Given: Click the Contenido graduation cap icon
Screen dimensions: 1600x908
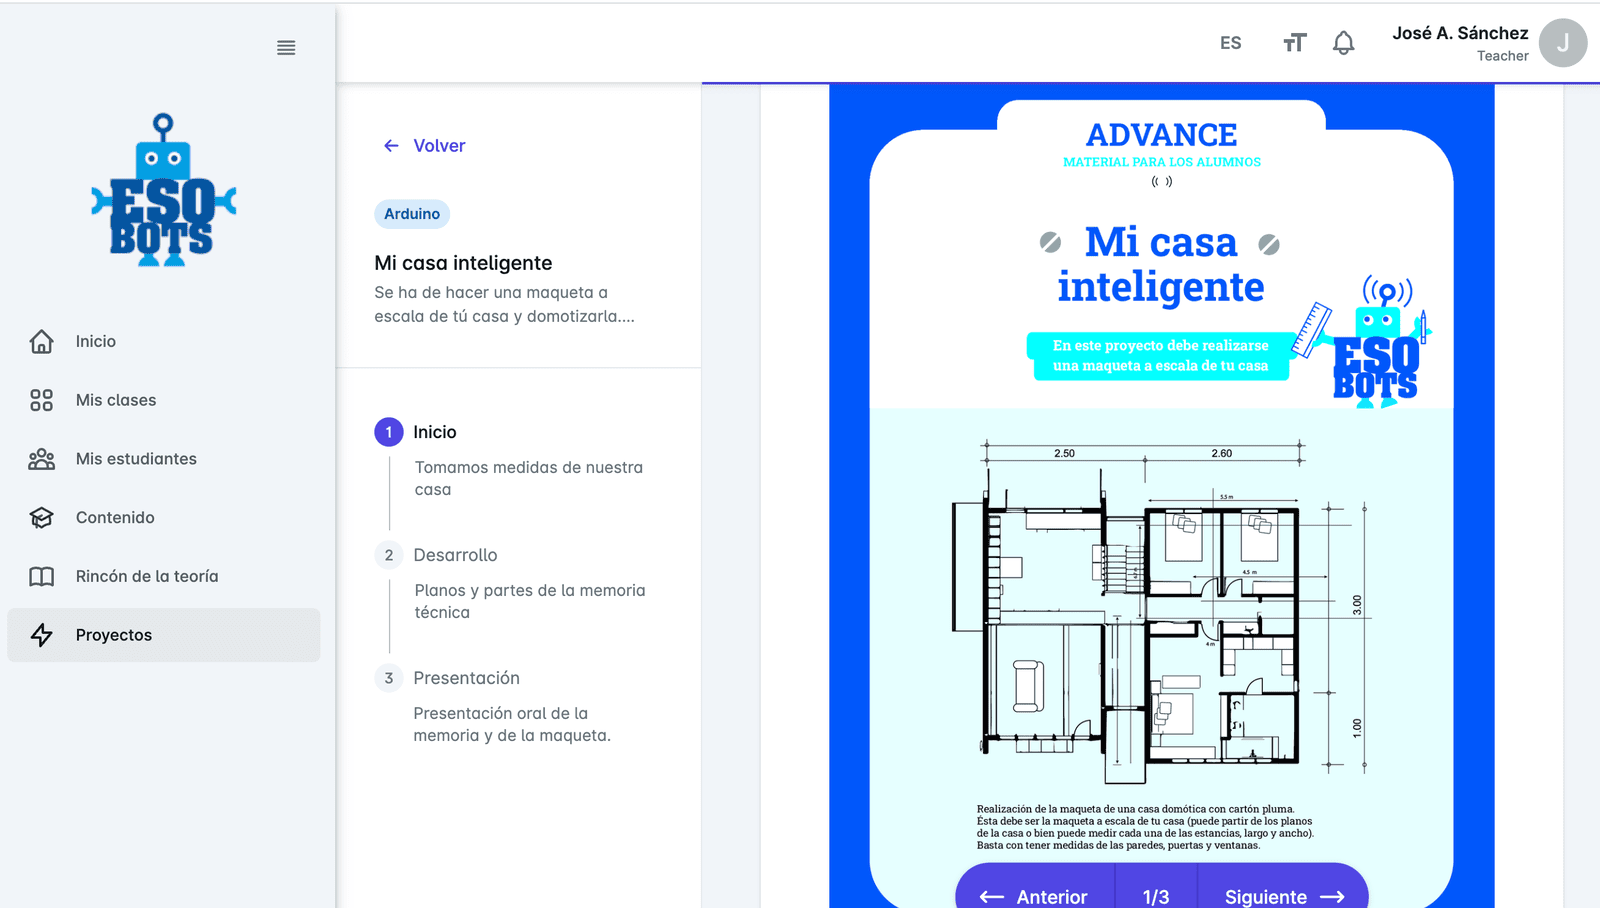Looking at the screenshot, I should 41,518.
